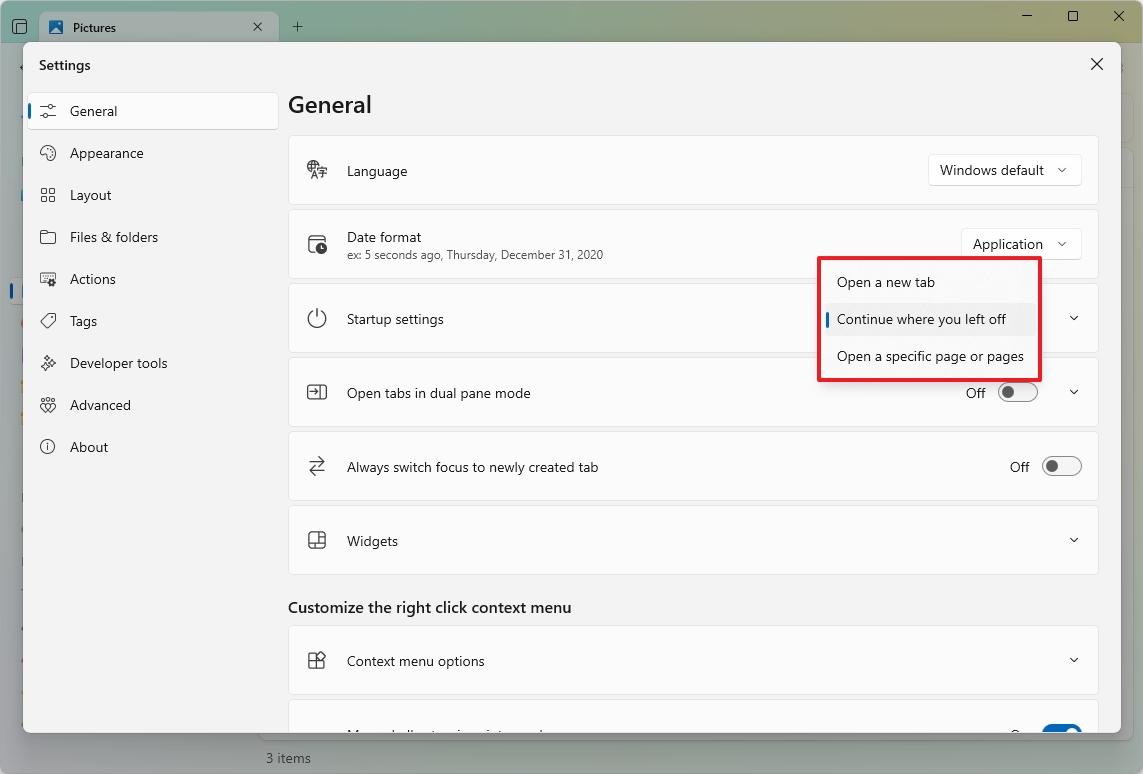
Task: Open the Language dropdown
Action: click(1004, 170)
